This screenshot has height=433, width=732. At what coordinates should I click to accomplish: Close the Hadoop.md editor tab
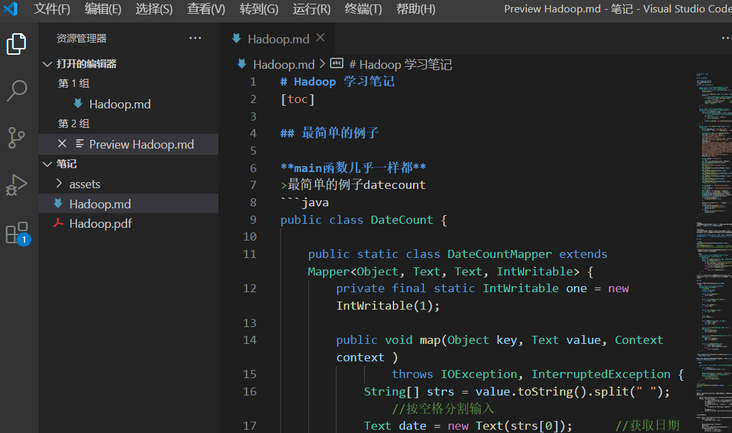(320, 38)
